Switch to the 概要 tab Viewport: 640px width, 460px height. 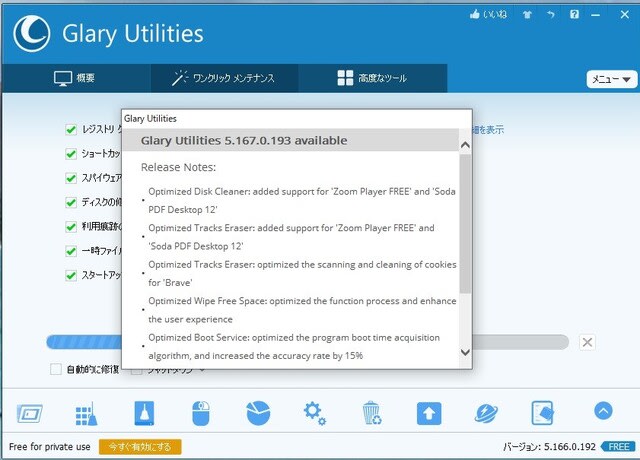[x=75, y=78]
